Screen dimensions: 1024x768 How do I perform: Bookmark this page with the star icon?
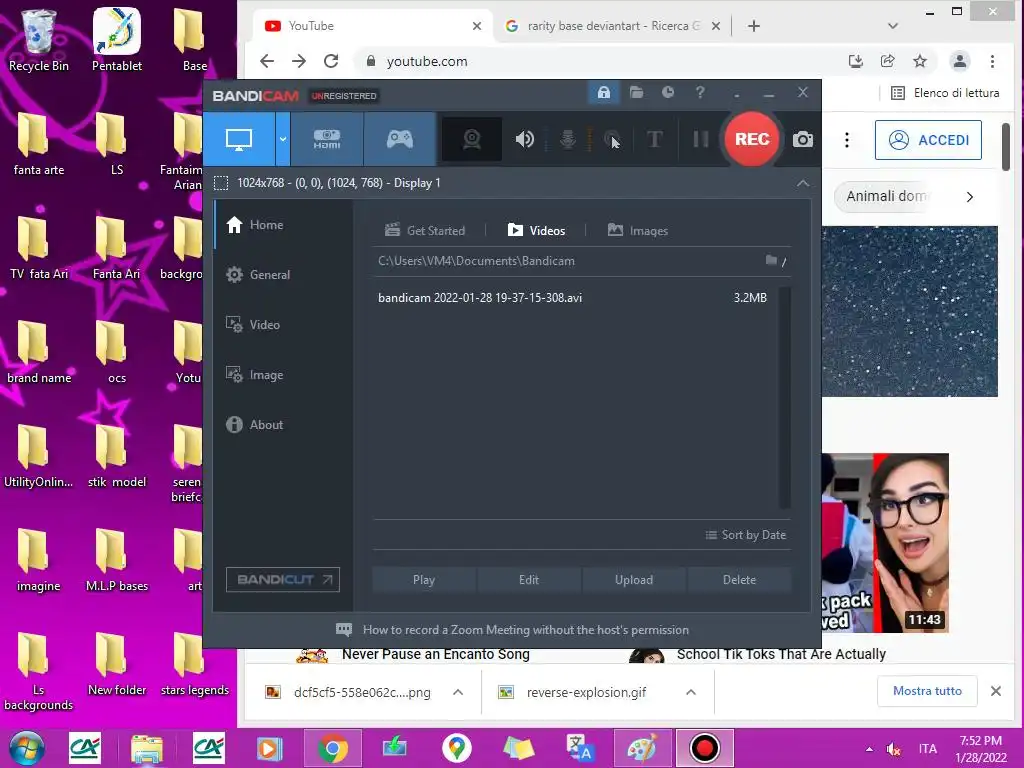pos(920,61)
